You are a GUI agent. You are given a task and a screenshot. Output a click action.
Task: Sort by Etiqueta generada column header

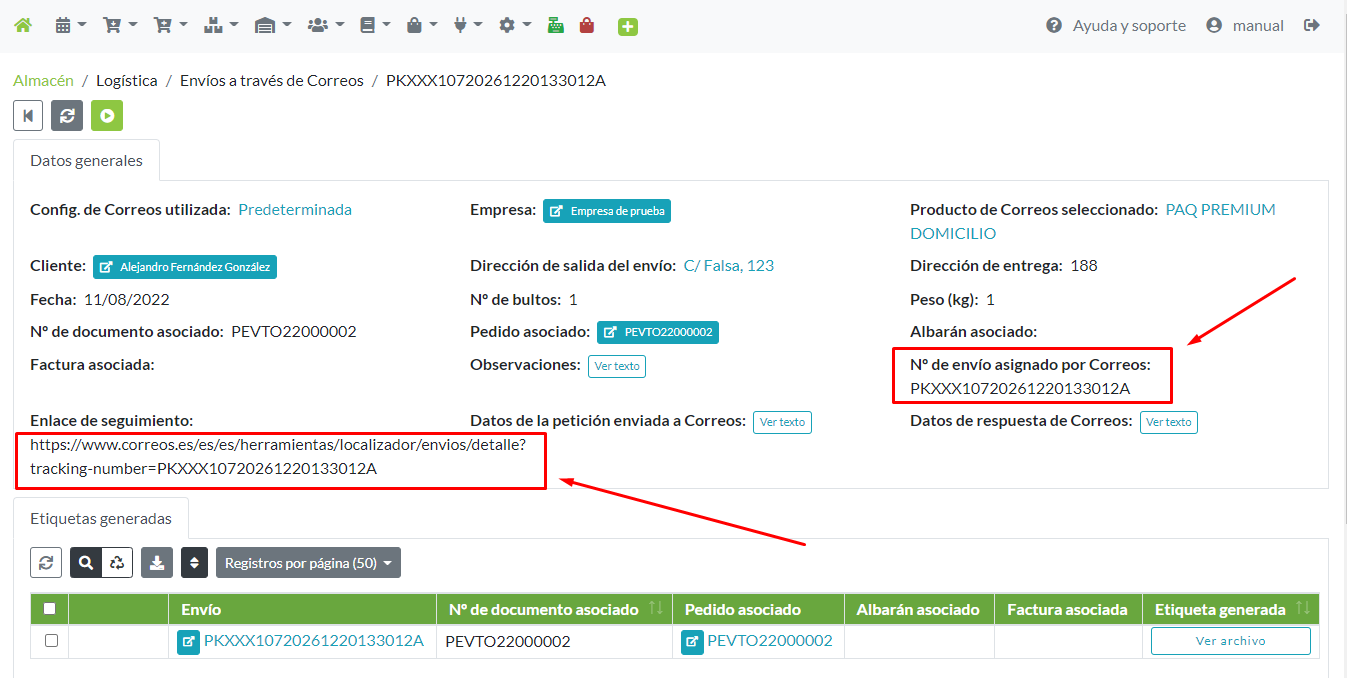[x=1230, y=609]
